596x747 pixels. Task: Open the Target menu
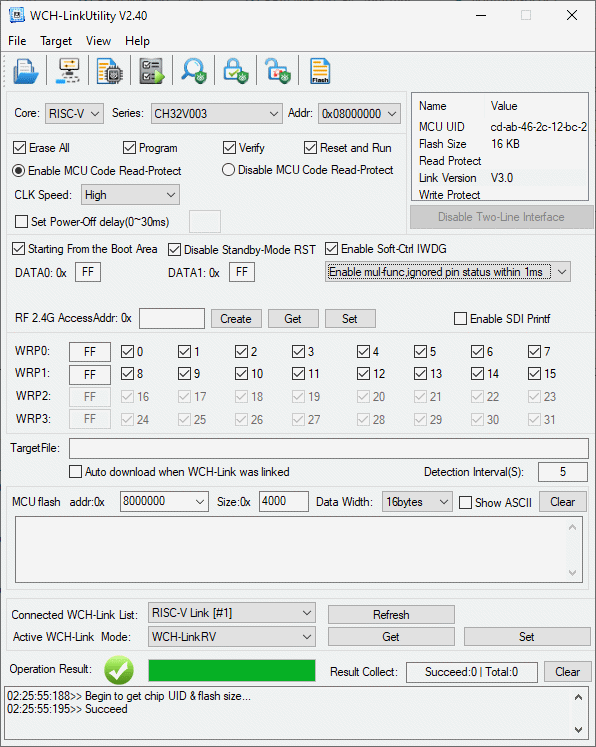(56, 41)
